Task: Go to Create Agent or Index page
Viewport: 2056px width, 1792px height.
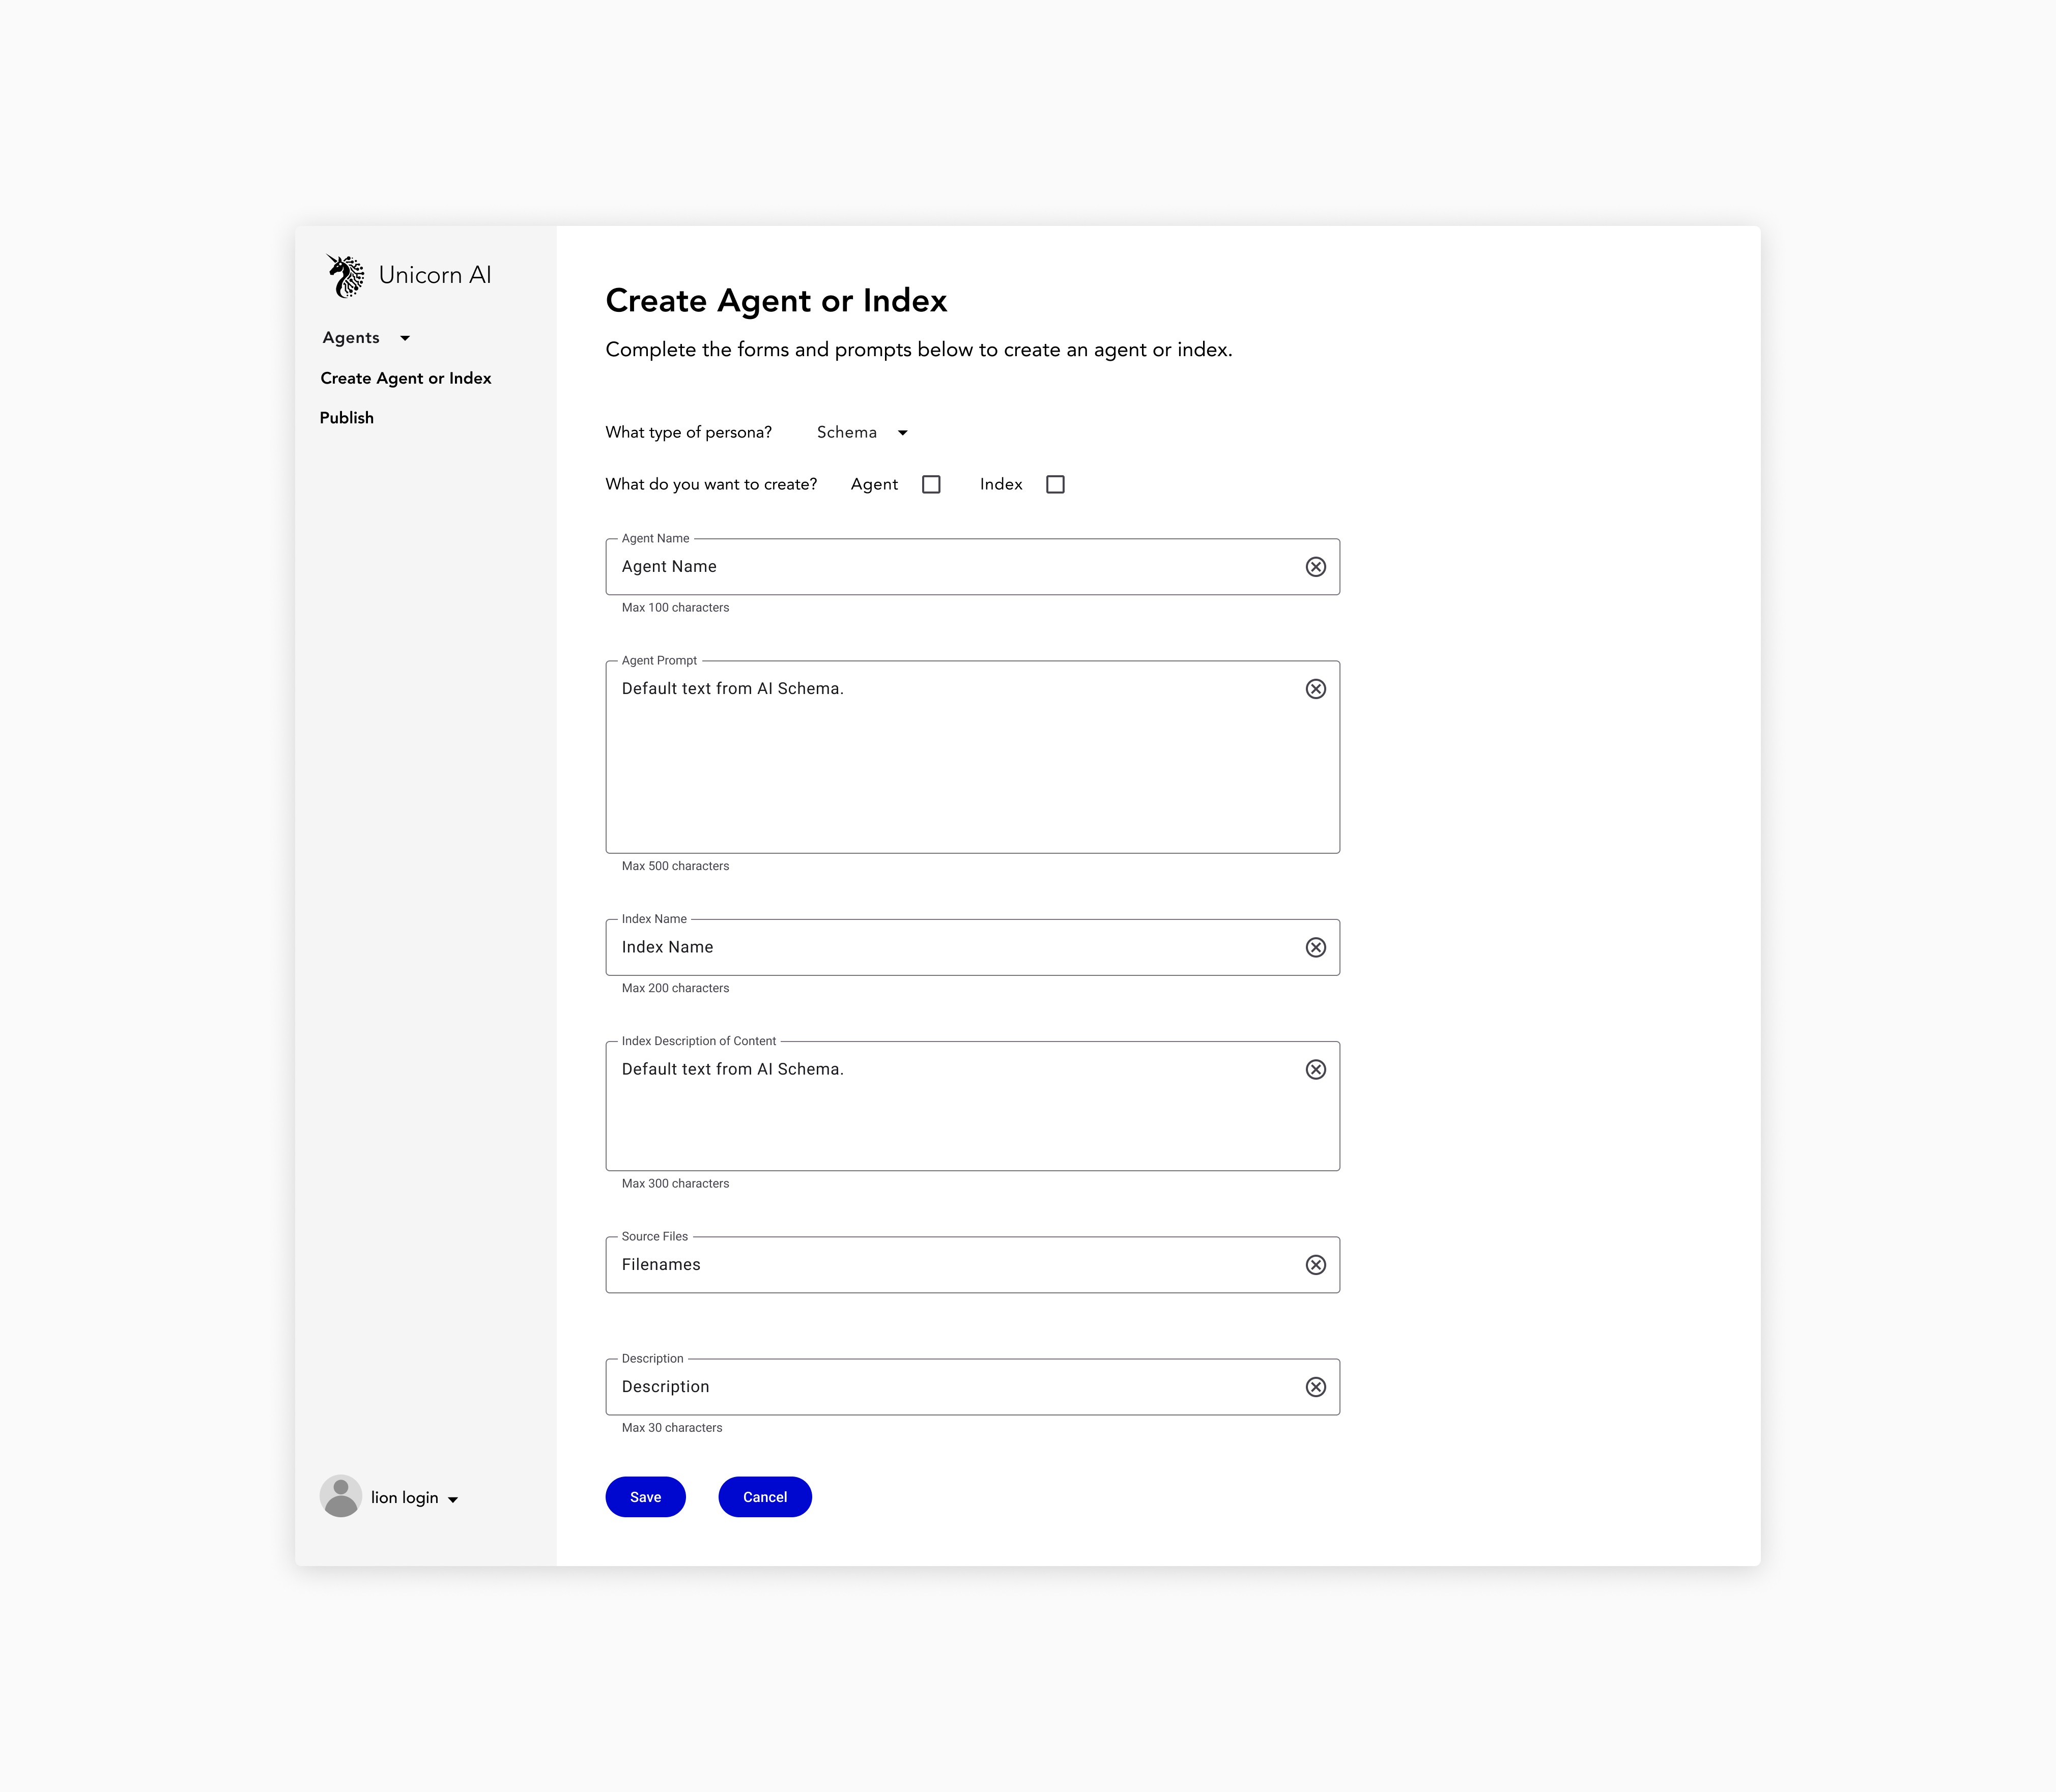Action: (x=405, y=378)
